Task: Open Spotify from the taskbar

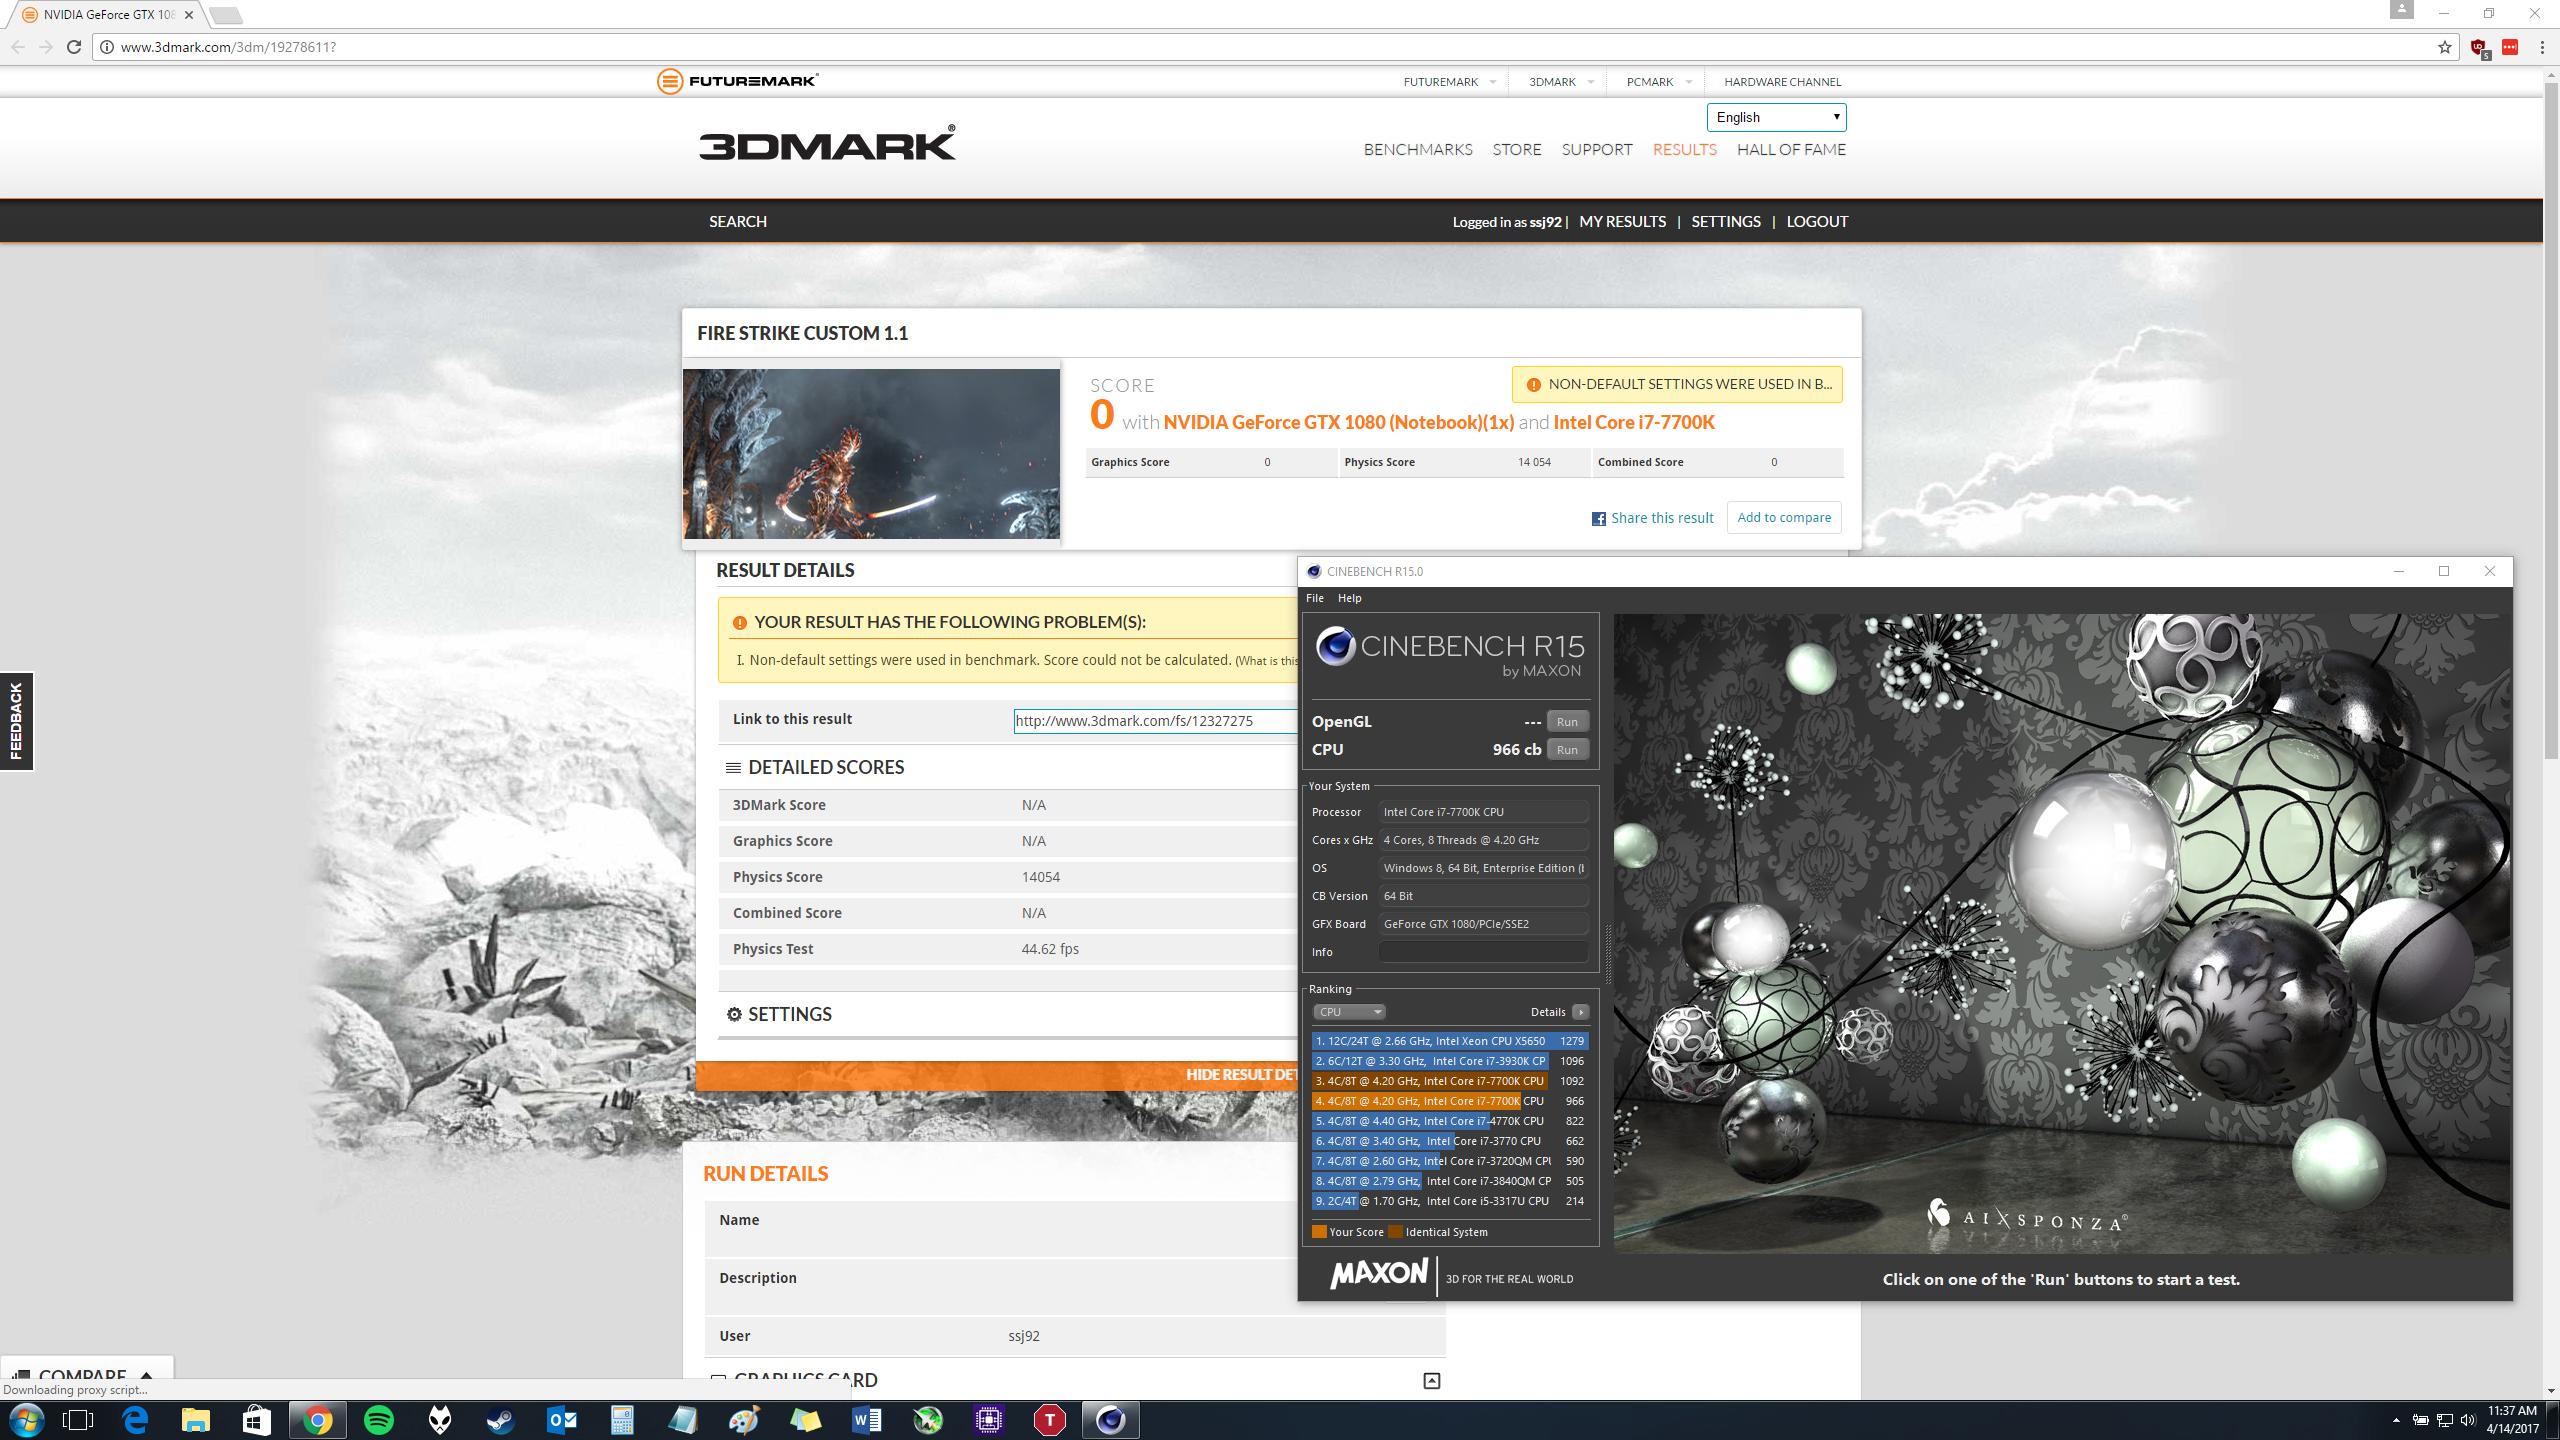Action: tap(379, 1420)
